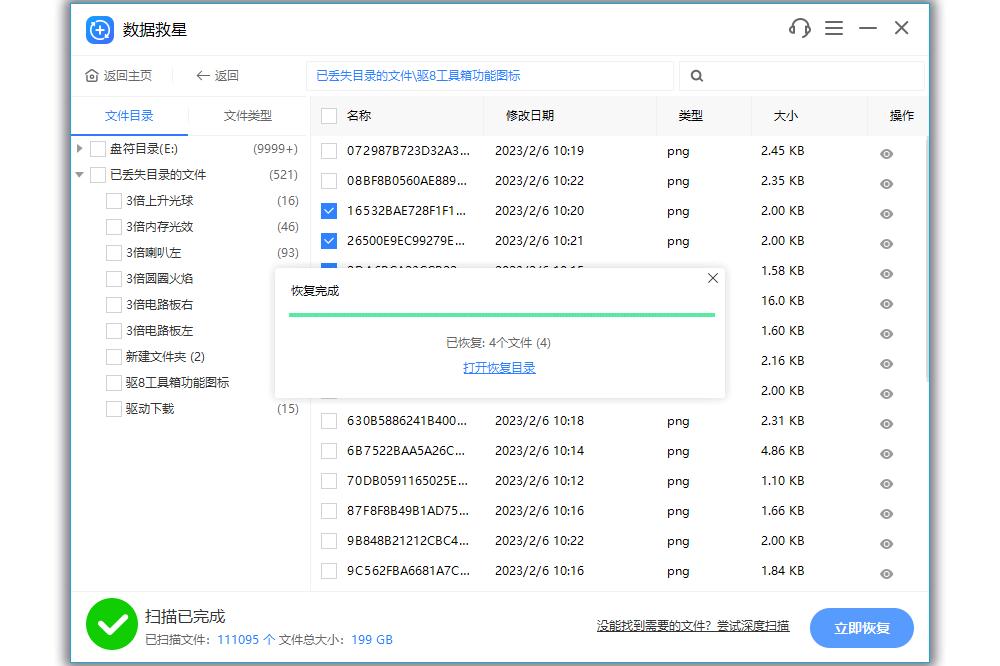Click the 立即恢复 recovery button
This screenshot has height=666, width=1000.
tap(861, 628)
